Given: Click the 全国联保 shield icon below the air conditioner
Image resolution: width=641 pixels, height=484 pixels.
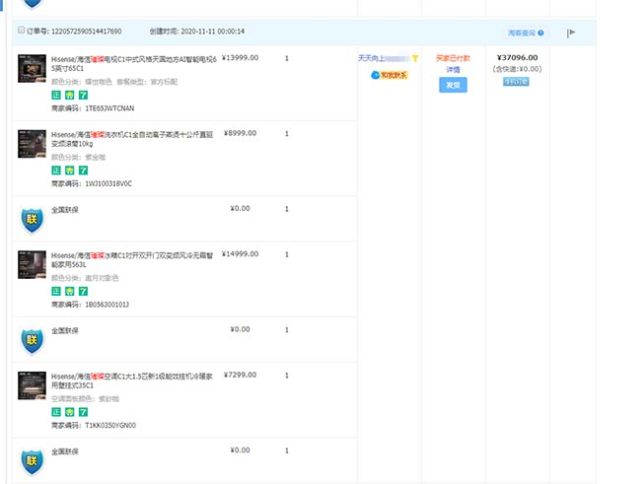Looking at the screenshot, I should pos(32,462).
